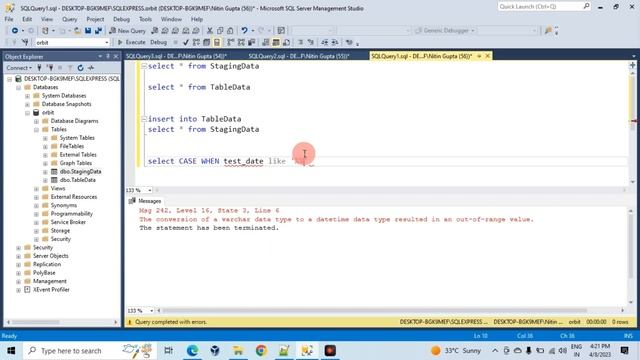Screen dimensions: 640x360
Task: Switch to the SQLQuery3.sql tab
Action: click(176, 56)
